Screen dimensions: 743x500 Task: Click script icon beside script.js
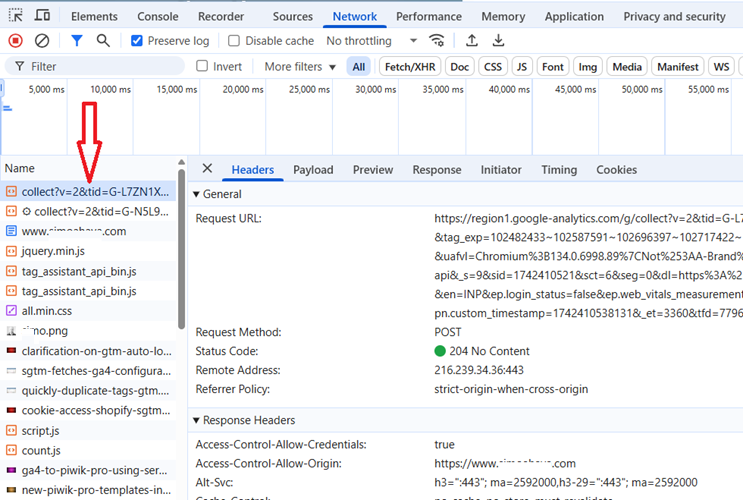11,430
